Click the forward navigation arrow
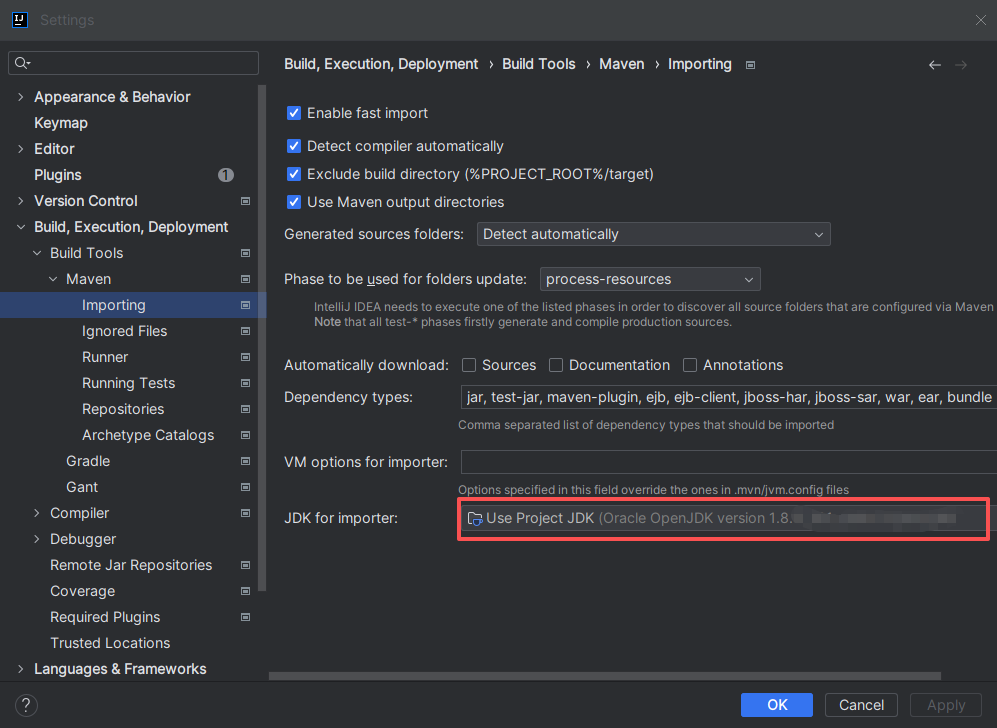997x728 pixels. pos(961,65)
